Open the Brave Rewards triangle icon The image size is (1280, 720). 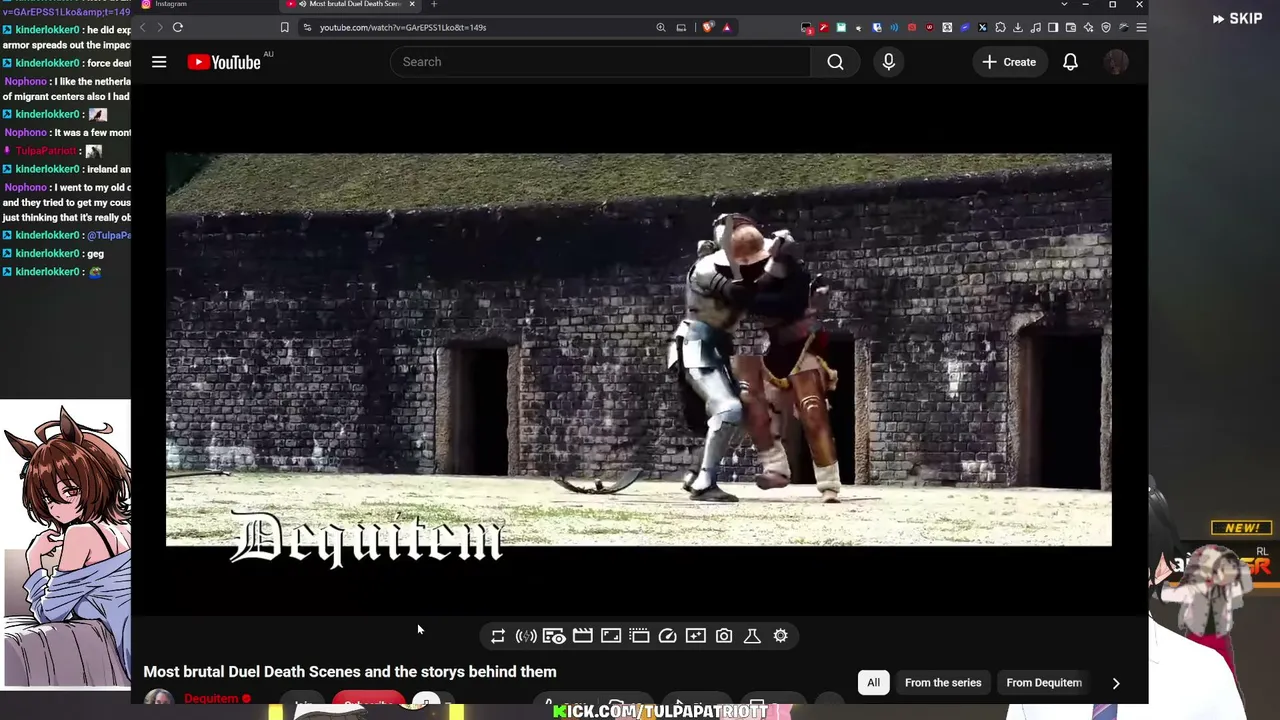tap(727, 27)
